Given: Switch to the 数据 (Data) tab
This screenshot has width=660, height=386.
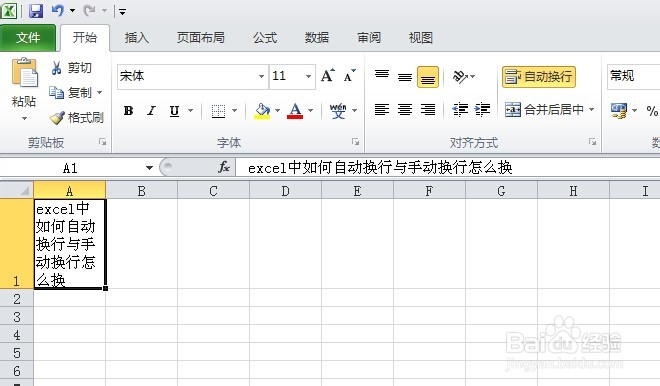Looking at the screenshot, I should pos(317,38).
